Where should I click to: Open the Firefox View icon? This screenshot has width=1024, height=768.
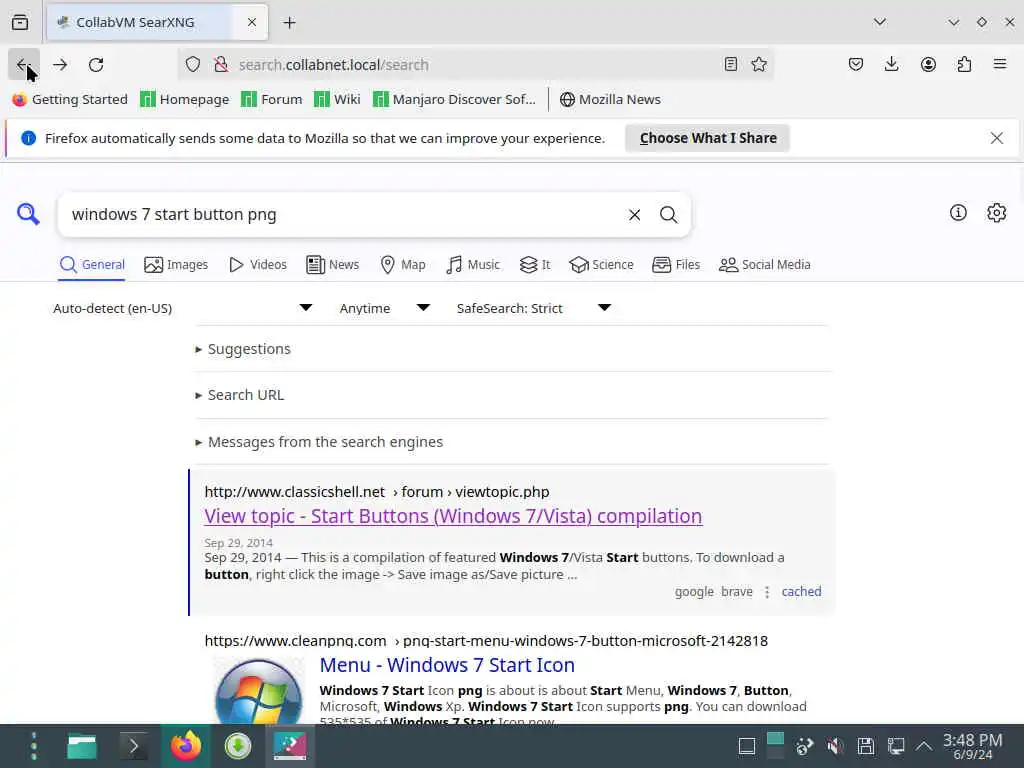point(20,22)
